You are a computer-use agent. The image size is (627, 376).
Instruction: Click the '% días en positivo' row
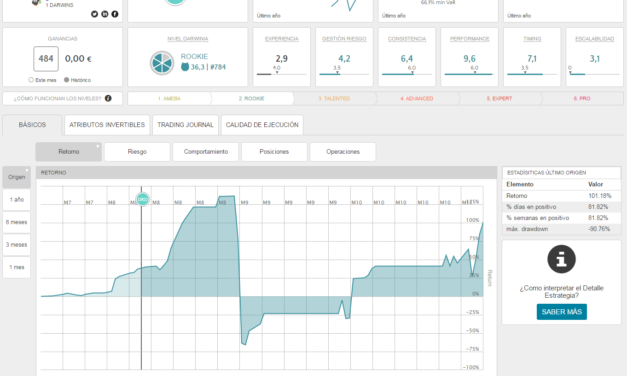coord(561,207)
